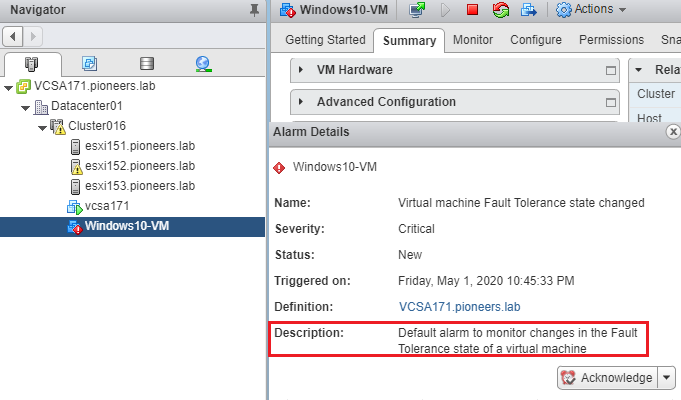Click the esxi152.pioneers.lab host warning icon

tap(76, 166)
